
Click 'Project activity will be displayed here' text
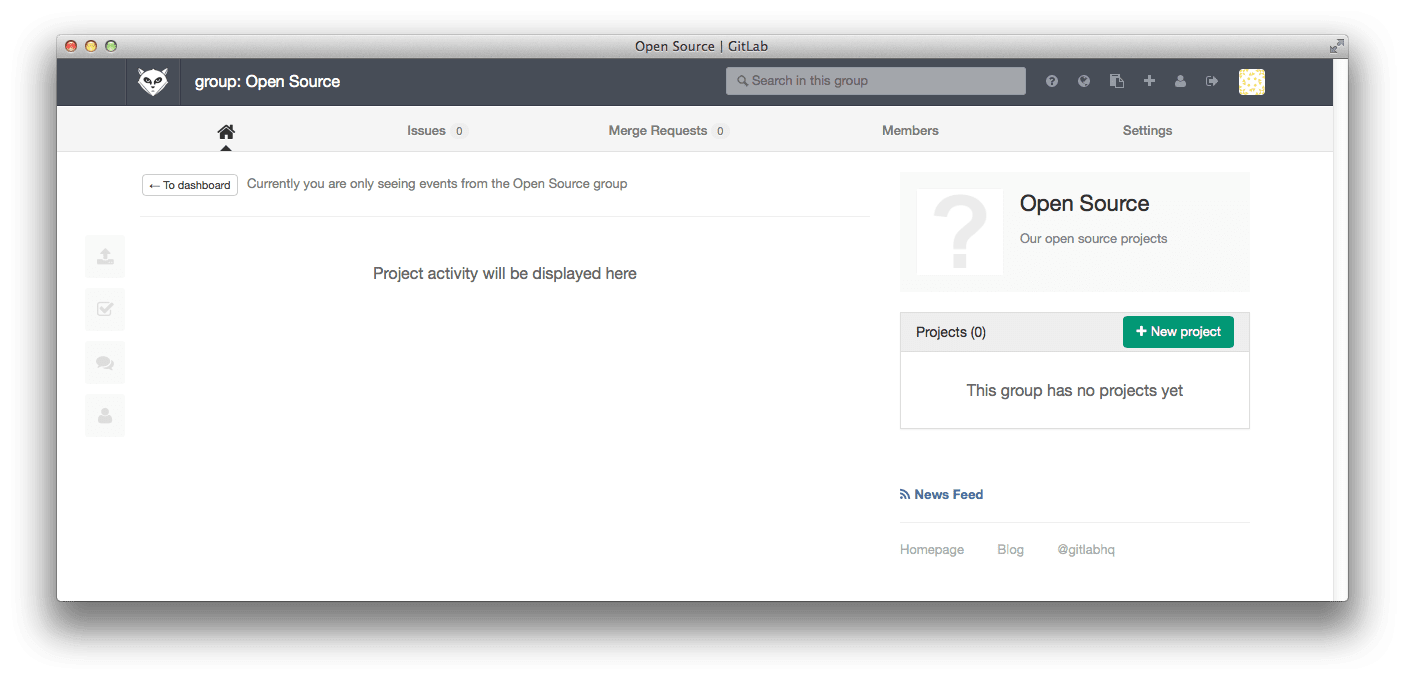[505, 273]
